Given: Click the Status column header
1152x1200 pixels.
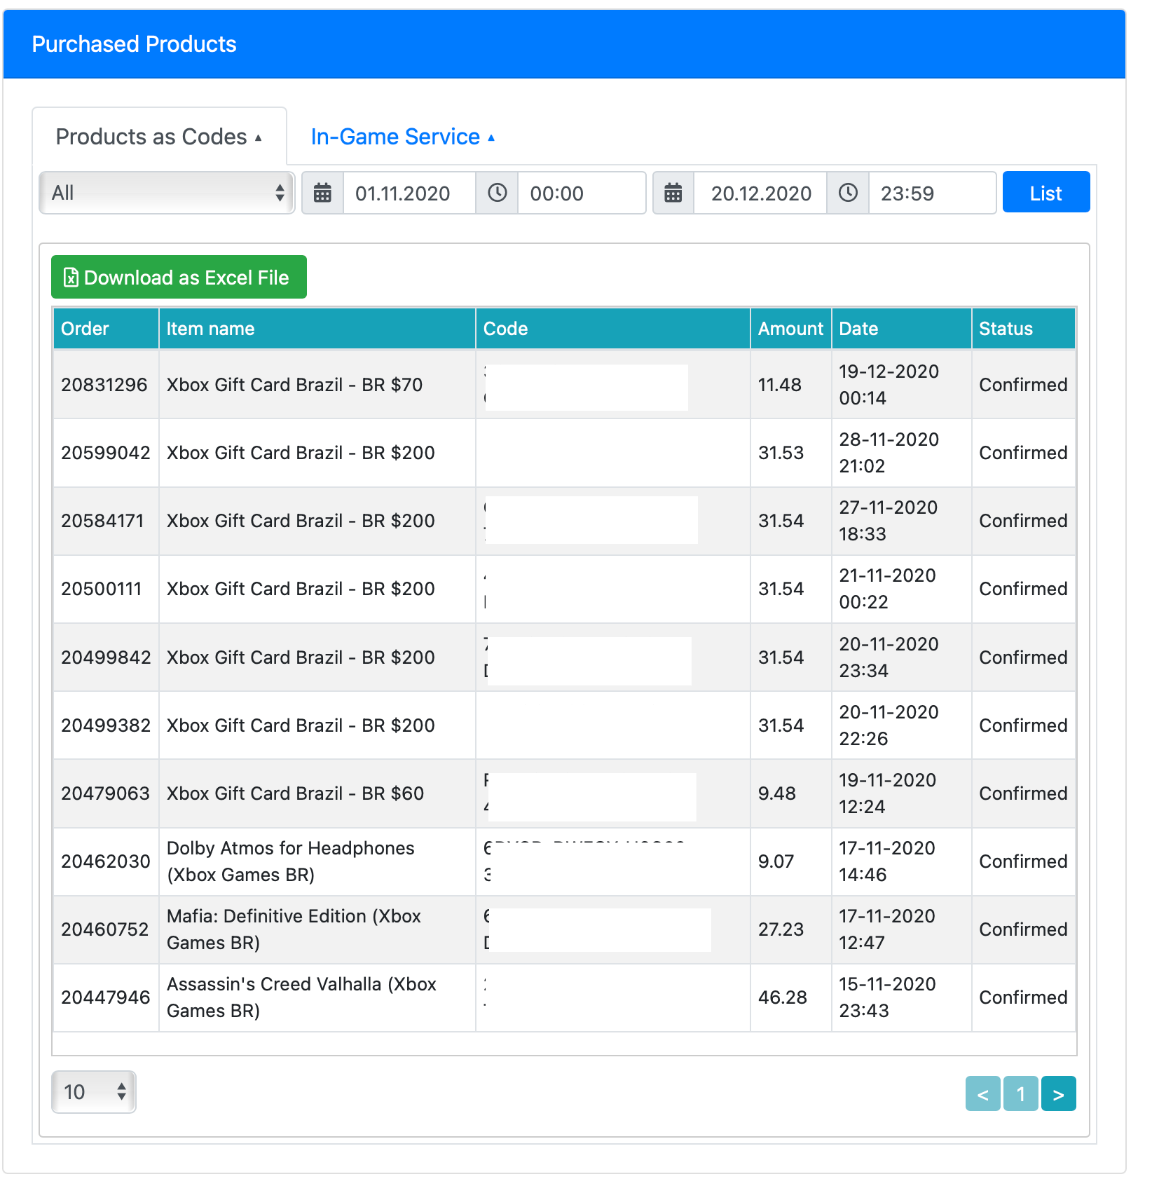Looking at the screenshot, I should [x=1023, y=329].
